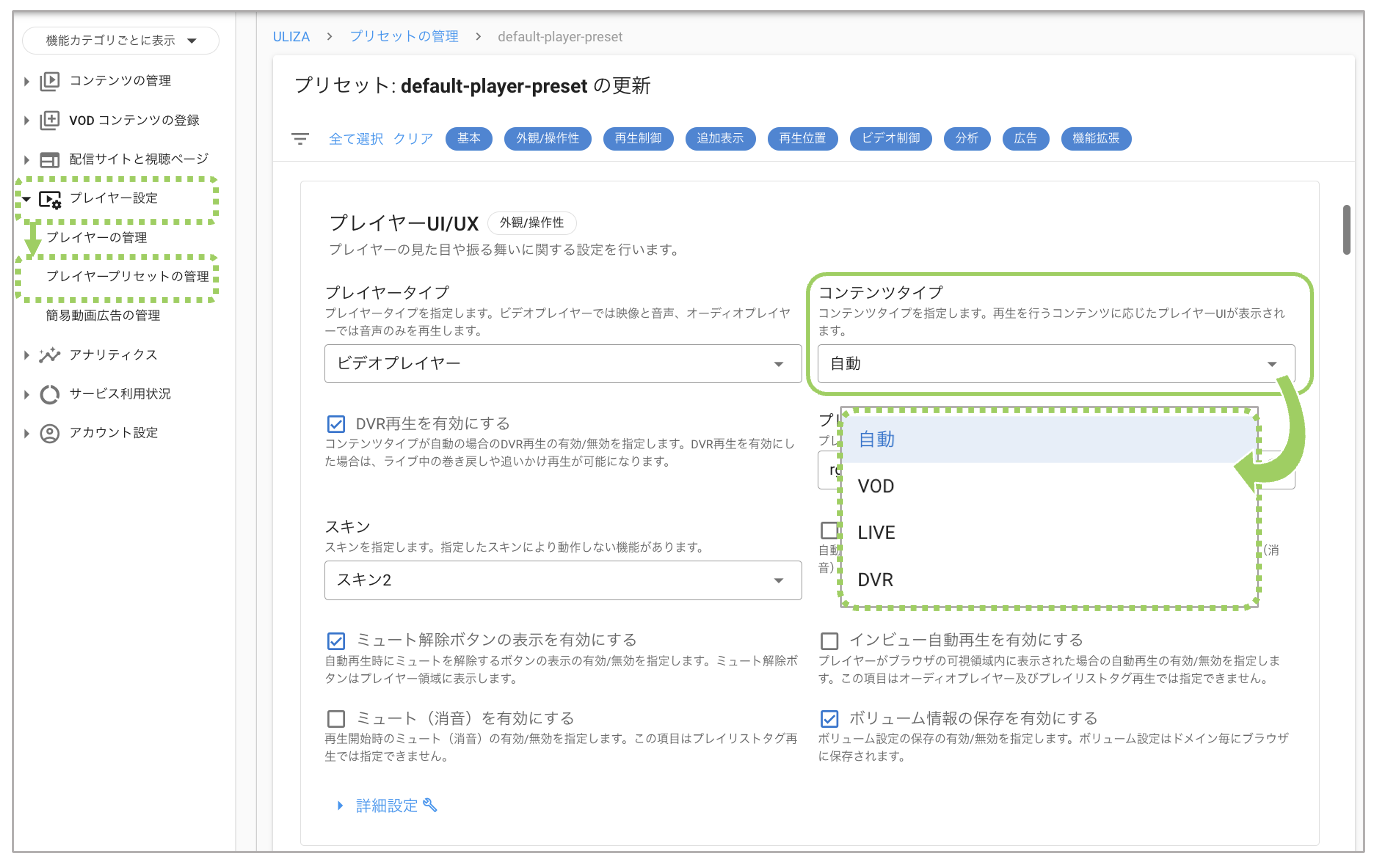Click the プレイヤーUI/UX section heading
This screenshot has height=864, width=1374.
click(x=404, y=224)
